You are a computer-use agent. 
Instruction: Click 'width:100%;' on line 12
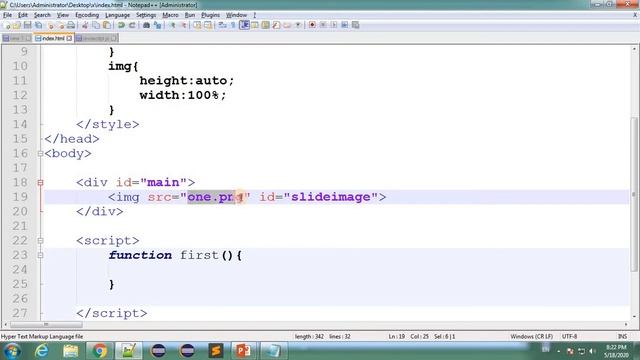[x=182, y=95]
